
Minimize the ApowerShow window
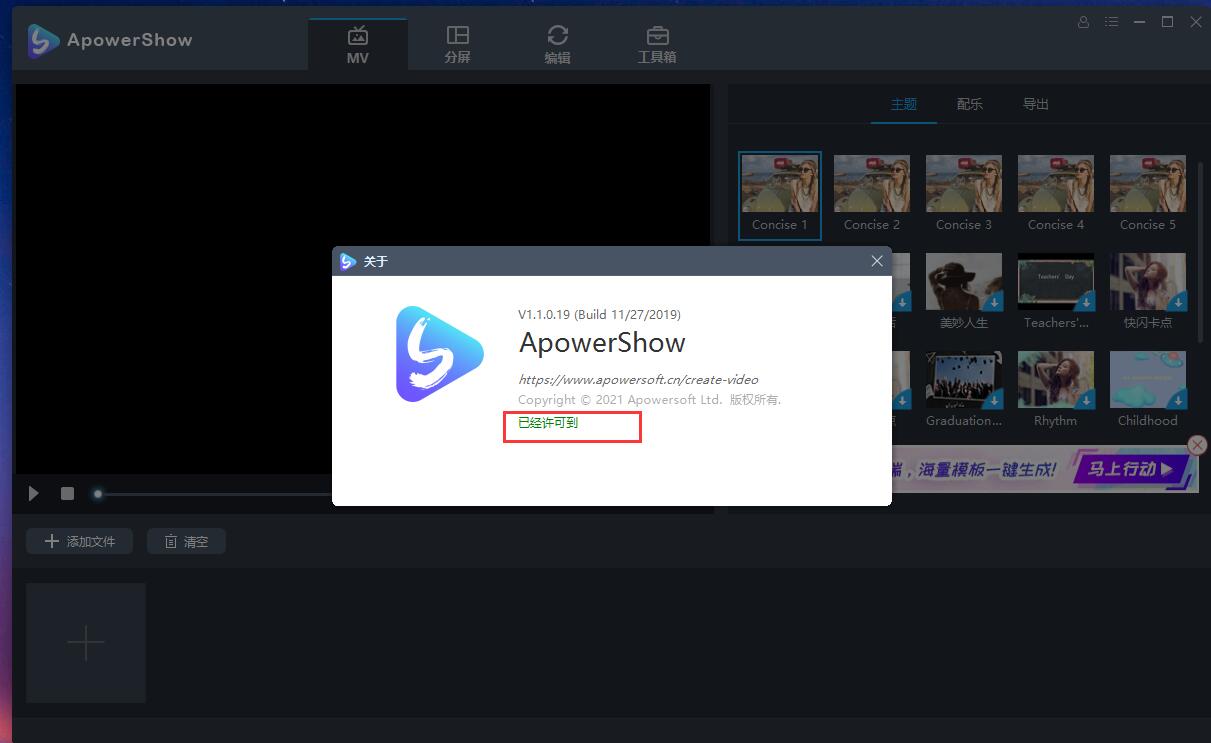point(1139,22)
